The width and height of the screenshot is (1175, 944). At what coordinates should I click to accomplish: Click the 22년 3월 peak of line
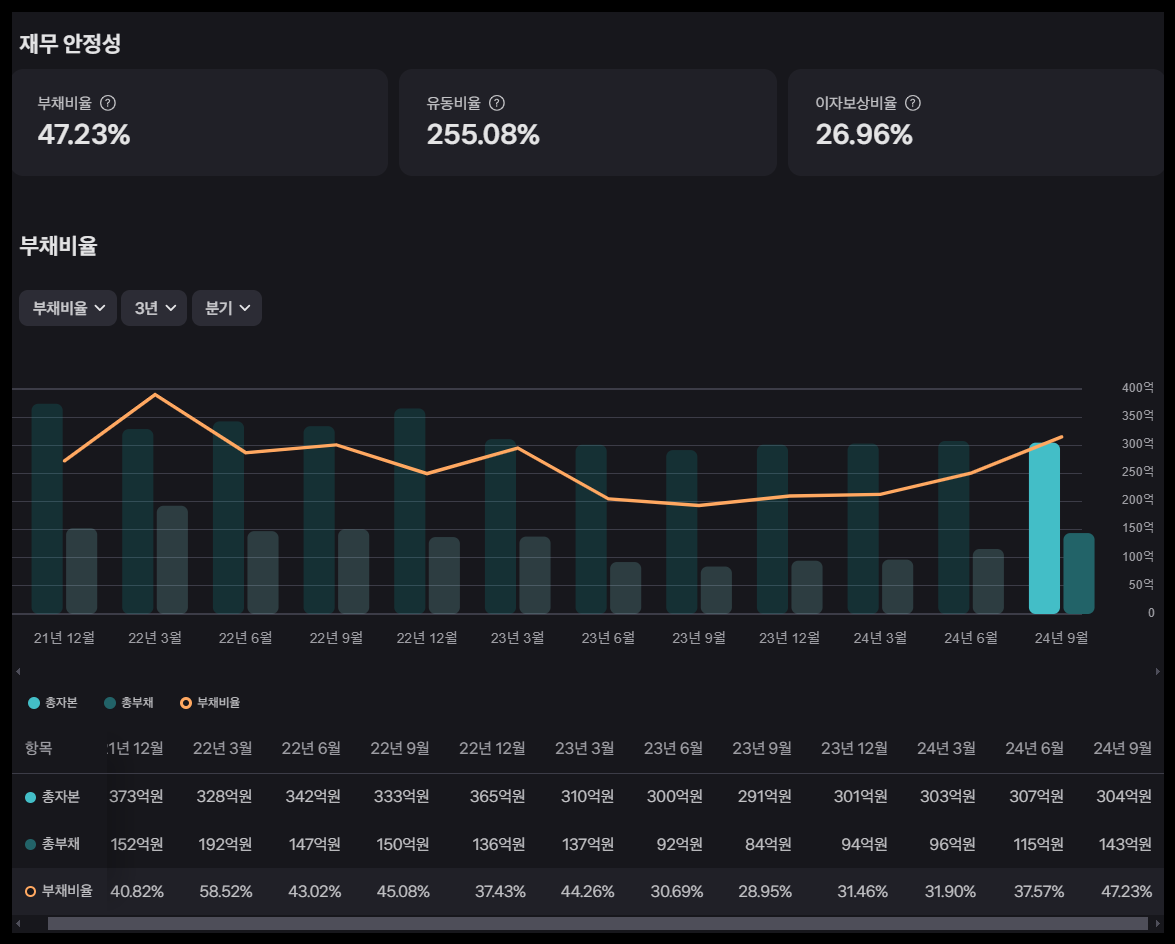[155, 394]
